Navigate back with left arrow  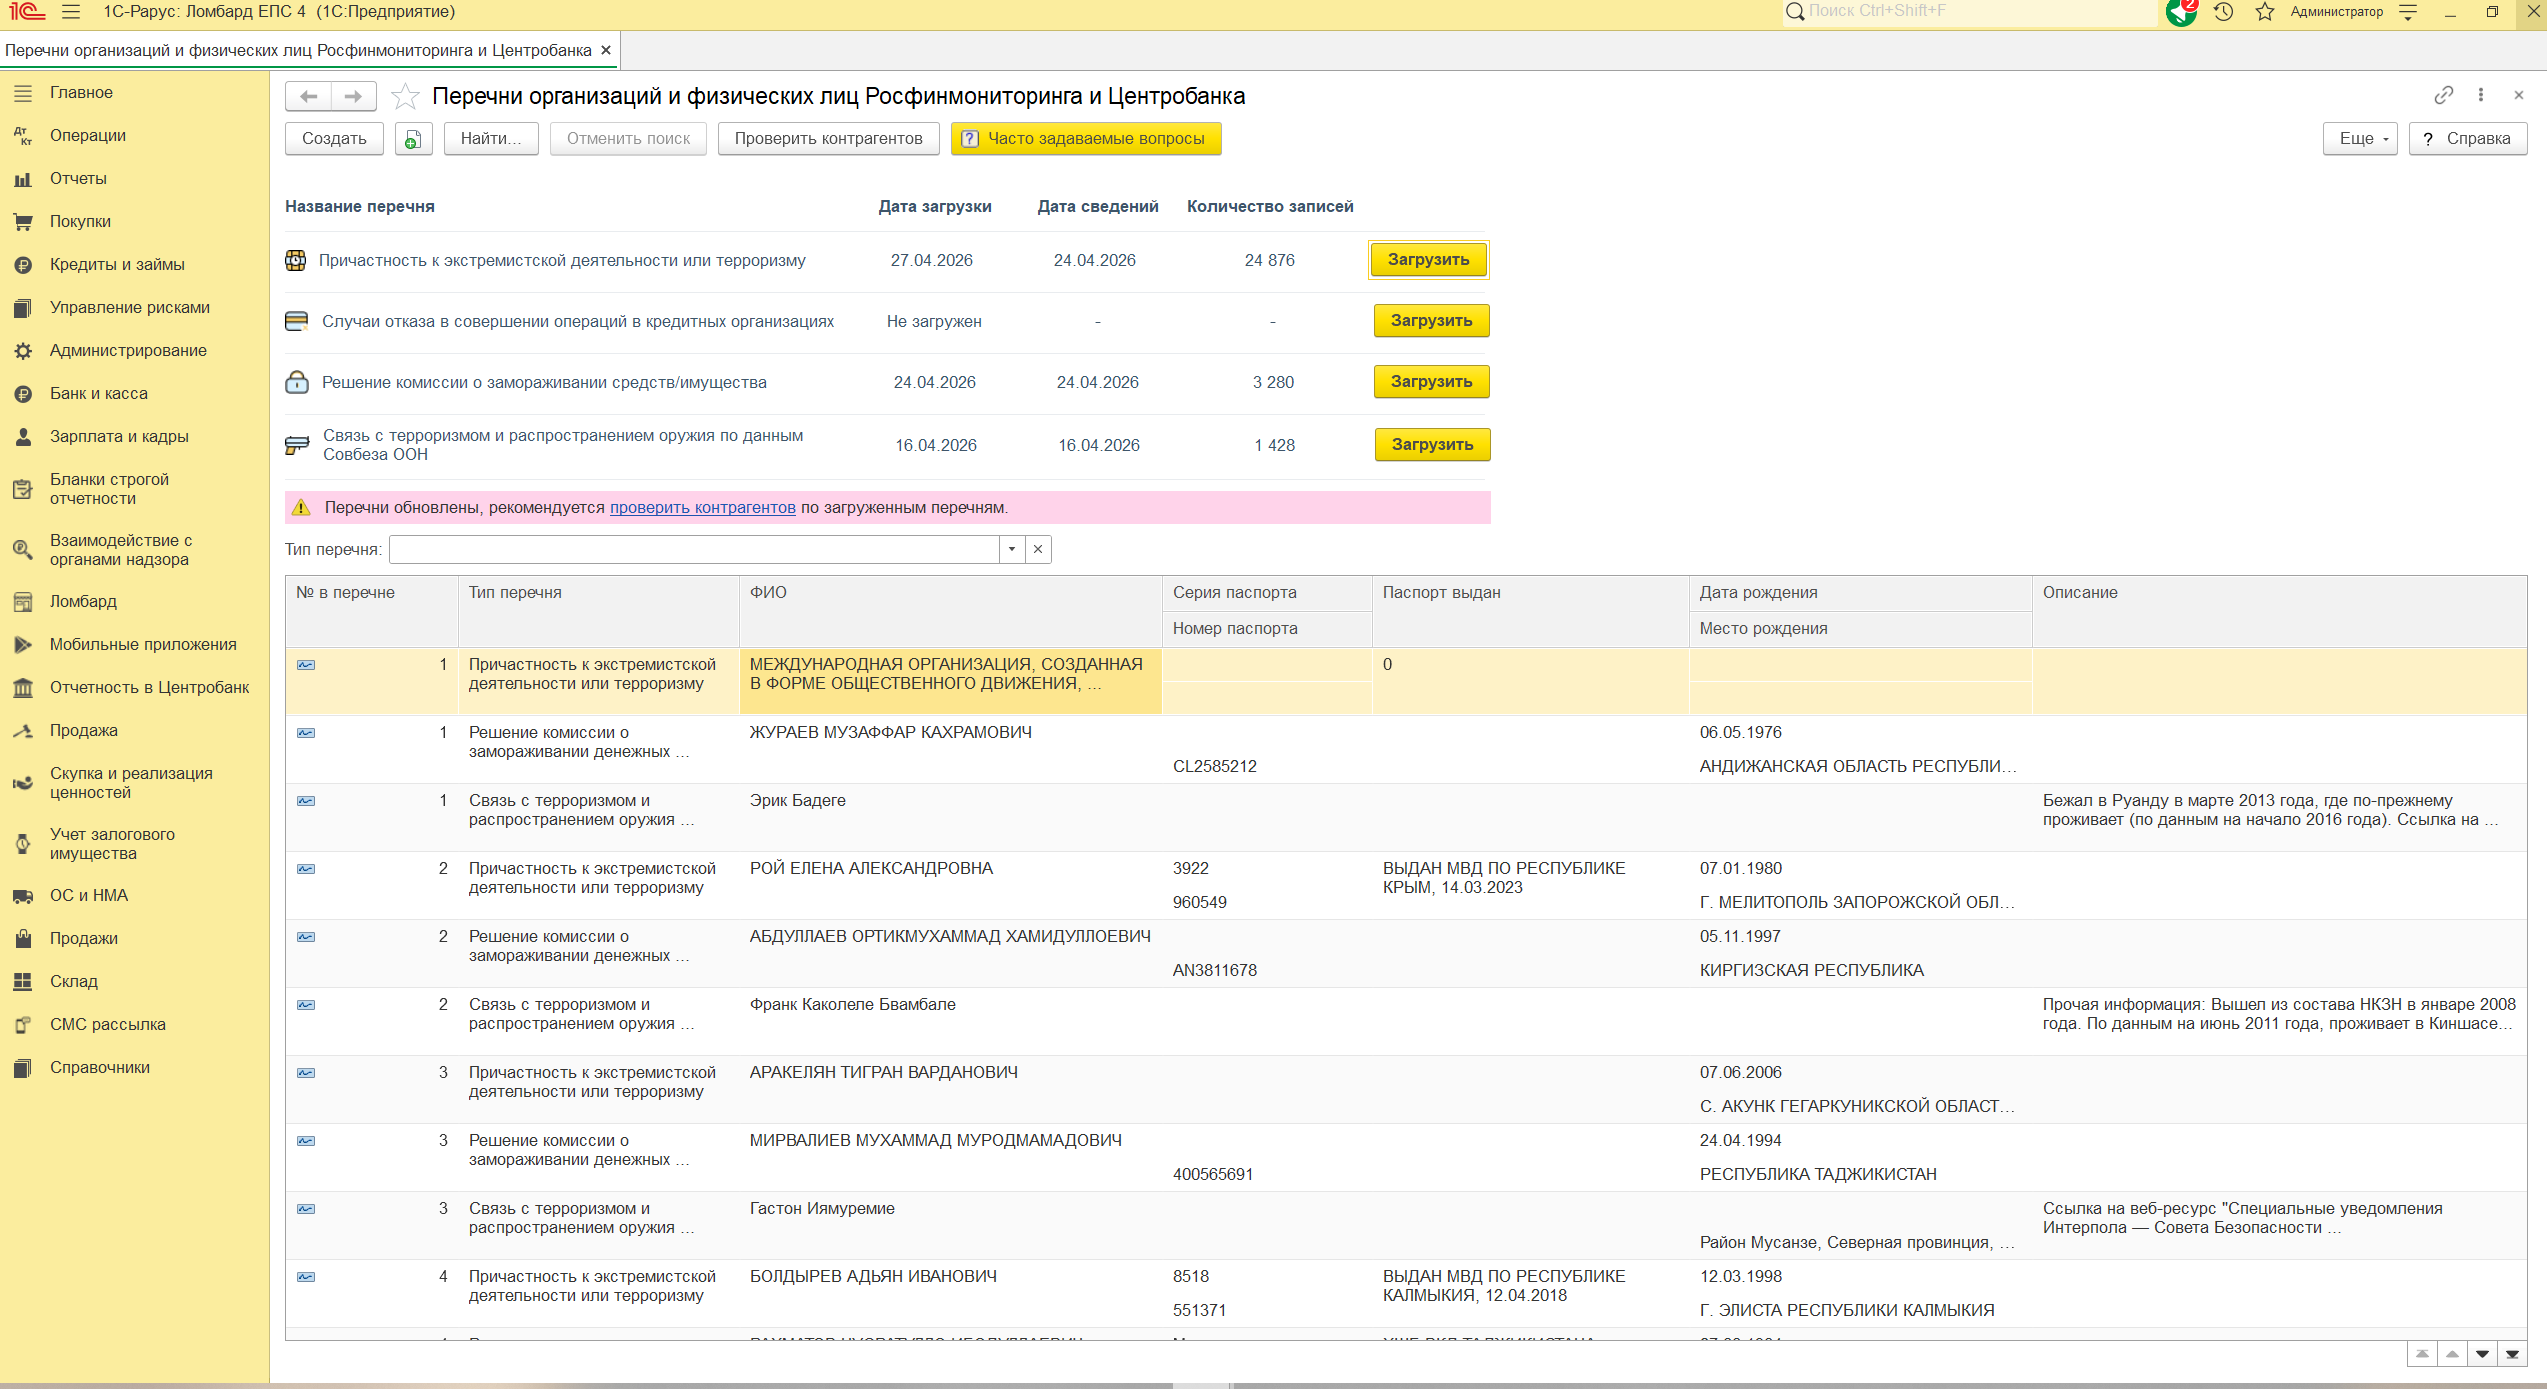(x=309, y=96)
